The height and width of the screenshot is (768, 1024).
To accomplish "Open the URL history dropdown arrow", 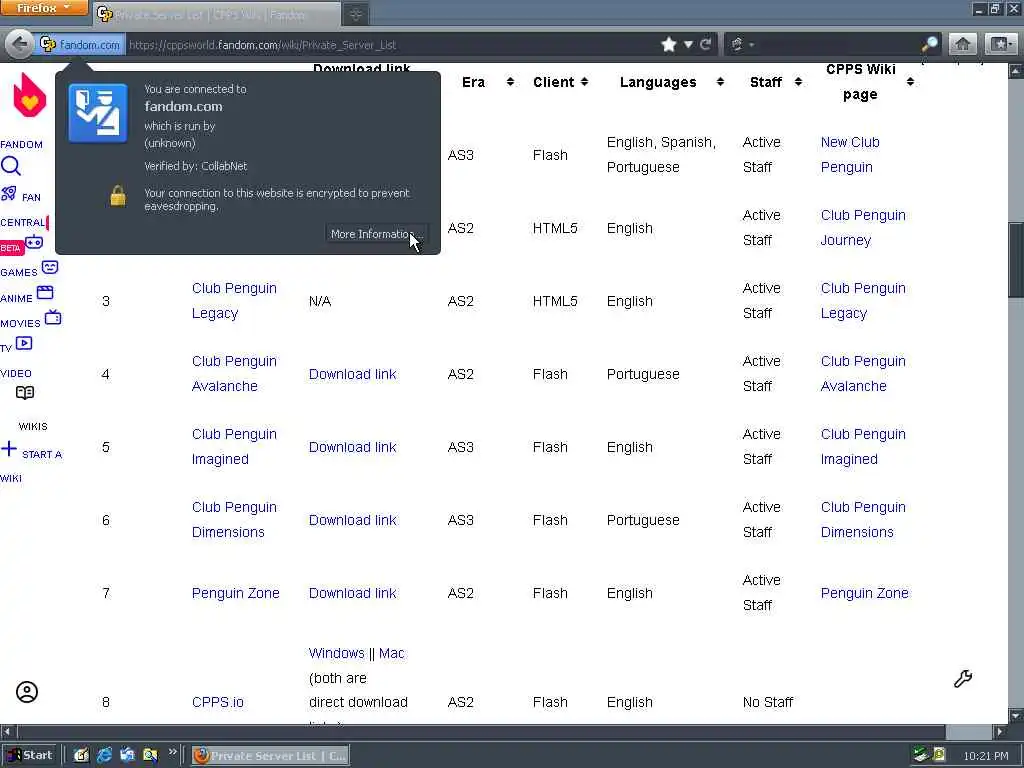I will click(688, 44).
